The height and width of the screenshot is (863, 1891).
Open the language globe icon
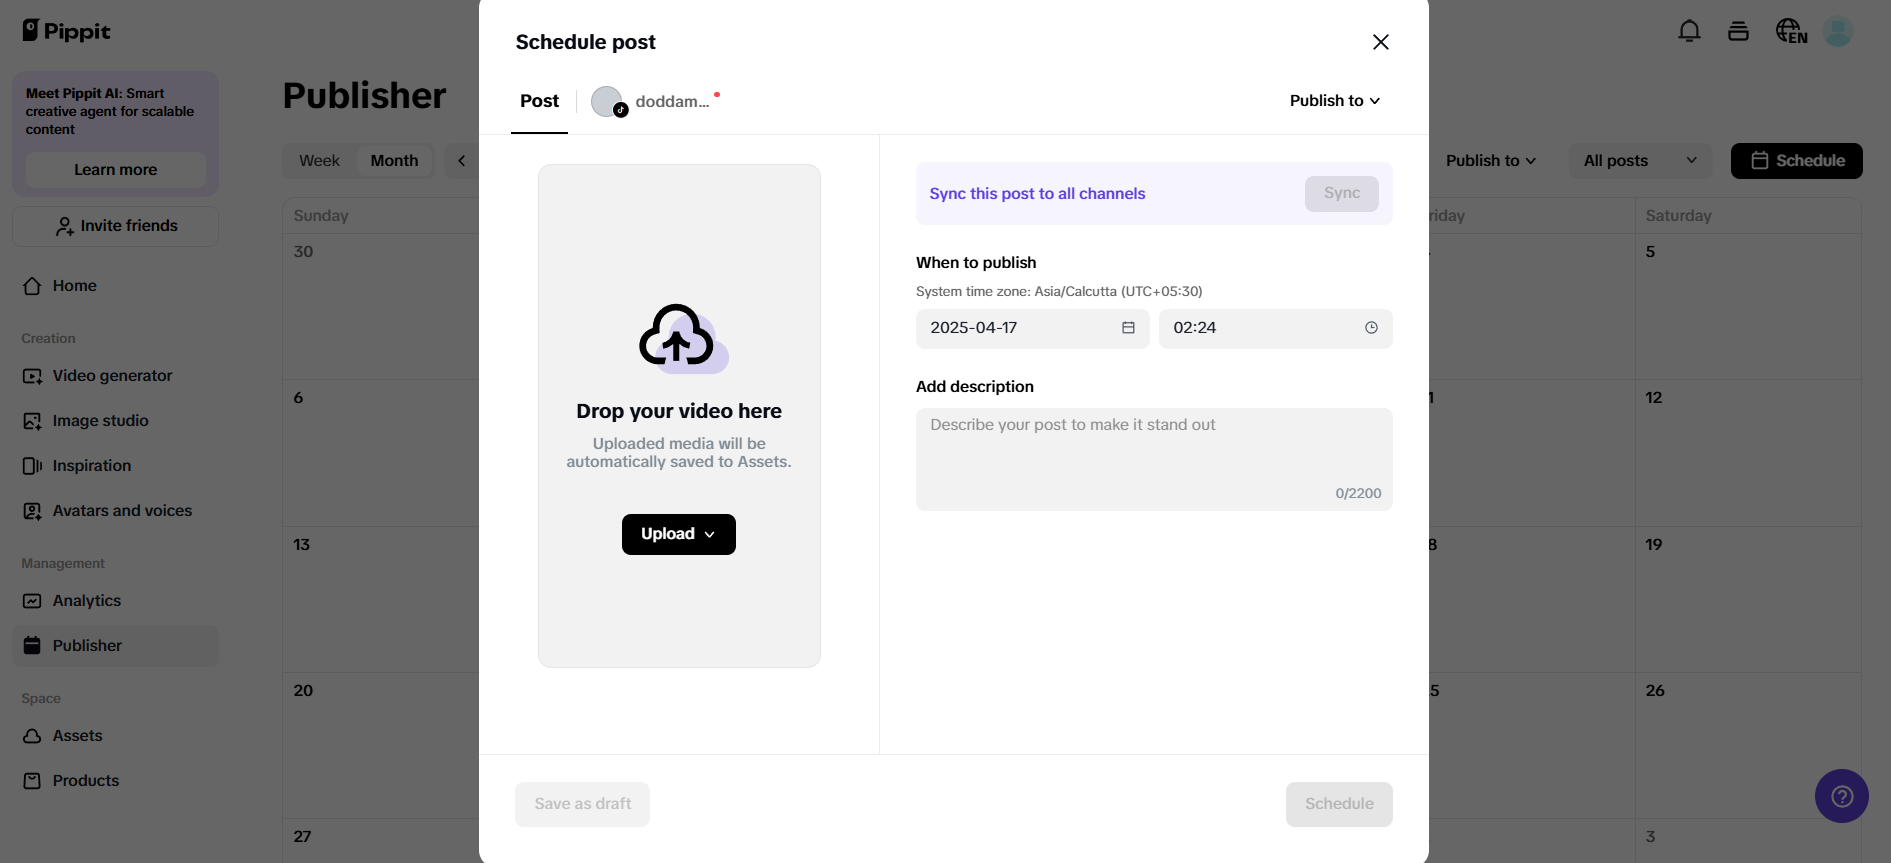click(1790, 31)
